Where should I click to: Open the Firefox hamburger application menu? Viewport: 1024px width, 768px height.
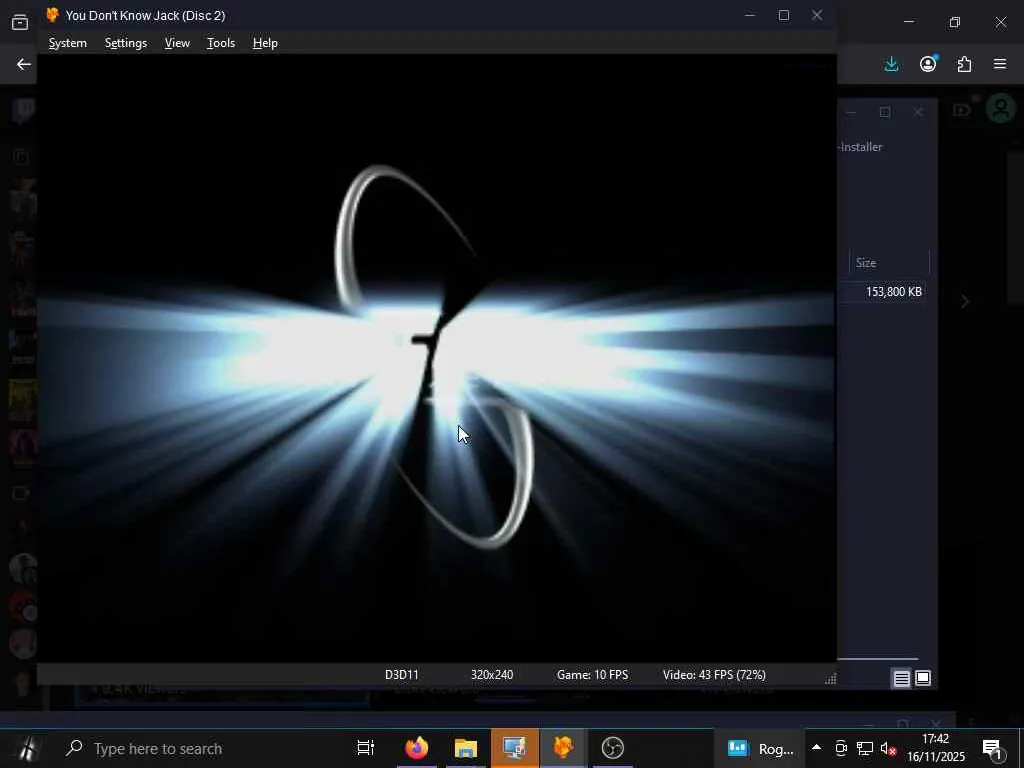(x=1000, y=64)
